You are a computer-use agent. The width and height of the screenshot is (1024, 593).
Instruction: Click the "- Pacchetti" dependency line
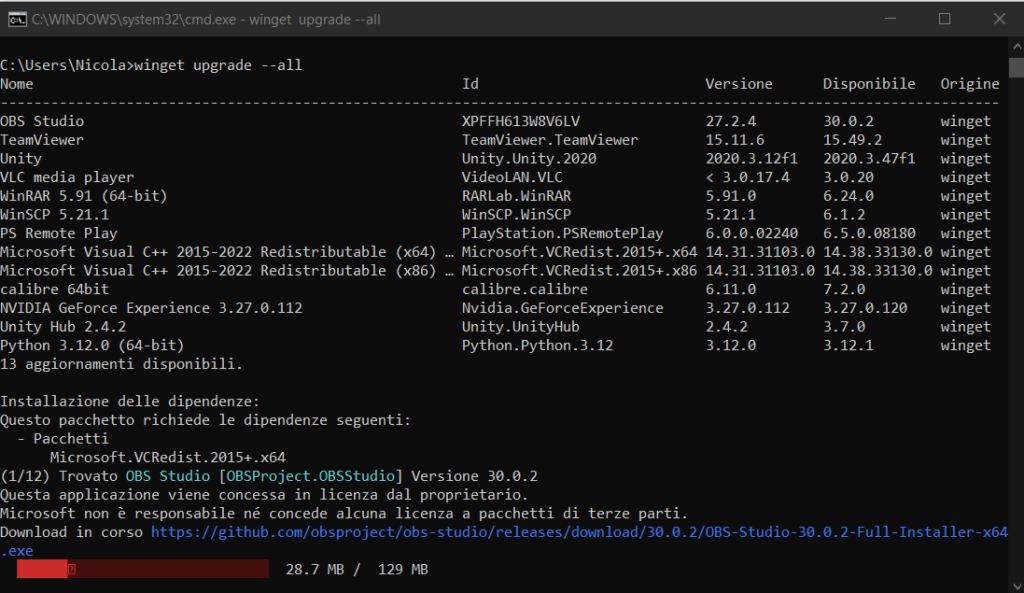pyautogui.click(x=63, y=438)
